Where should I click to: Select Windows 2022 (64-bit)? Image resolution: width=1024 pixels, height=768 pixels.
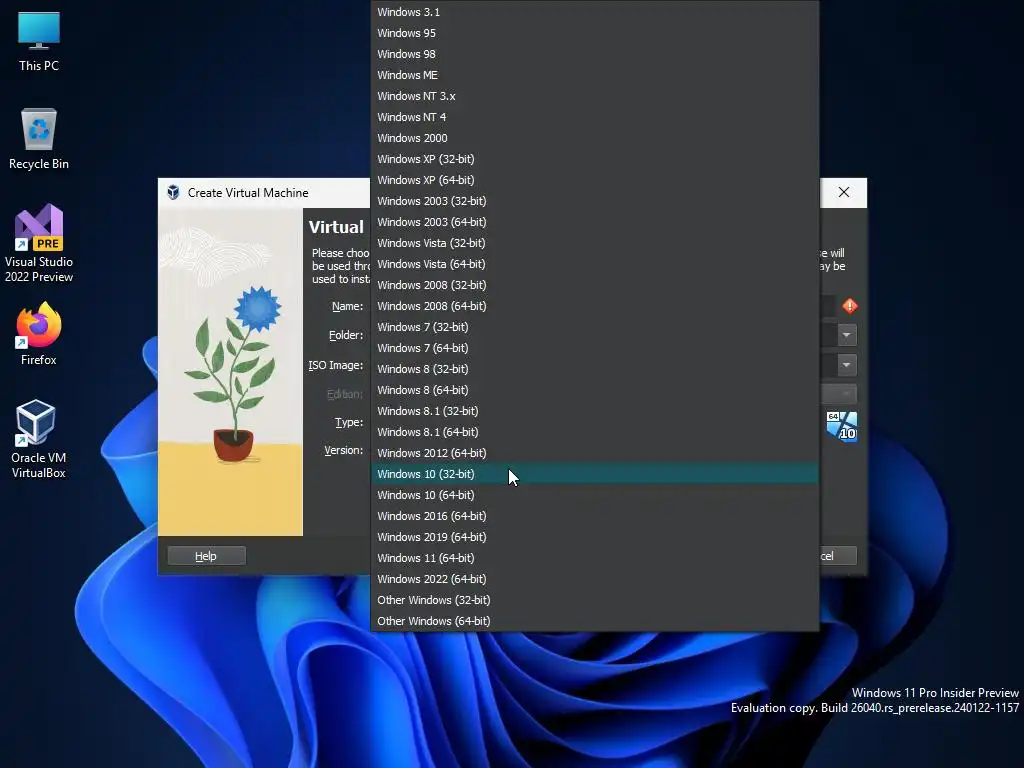click(595, 579)
